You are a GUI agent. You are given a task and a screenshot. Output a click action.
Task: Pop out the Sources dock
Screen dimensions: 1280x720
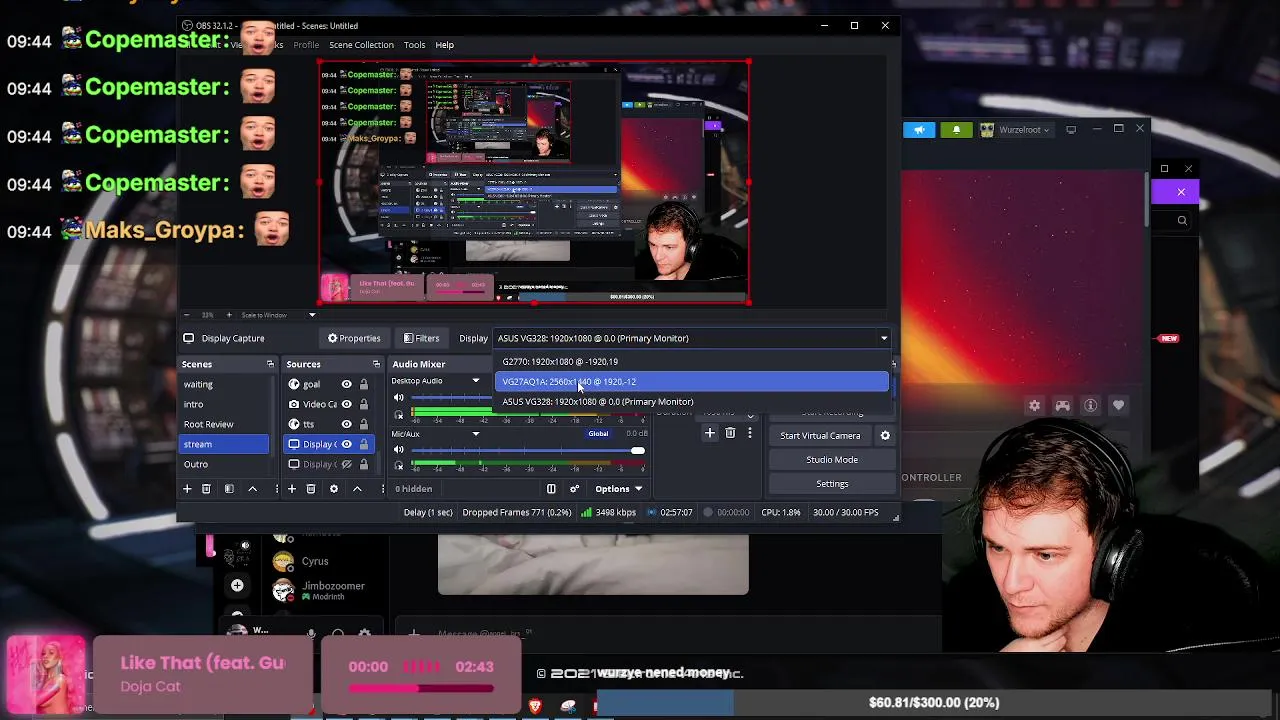(376, 364)
